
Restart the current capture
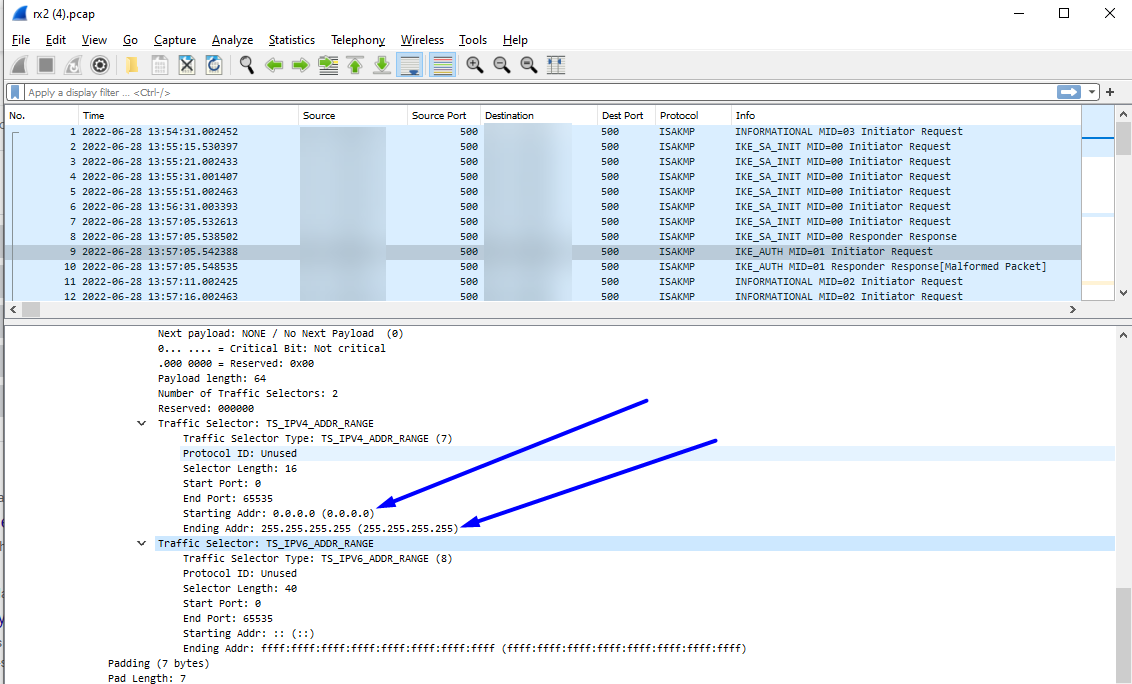coord(72,64)
